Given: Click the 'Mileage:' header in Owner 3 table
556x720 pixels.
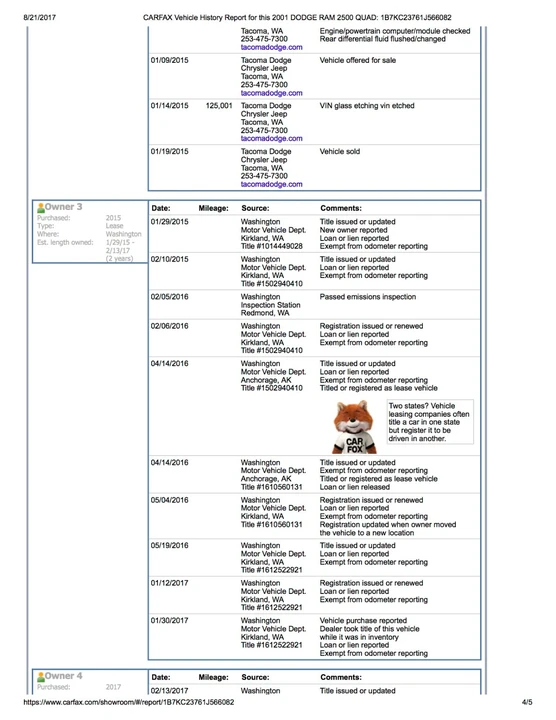Looking at the screenshot, I should pyautogui.click(x=213, y=208).
